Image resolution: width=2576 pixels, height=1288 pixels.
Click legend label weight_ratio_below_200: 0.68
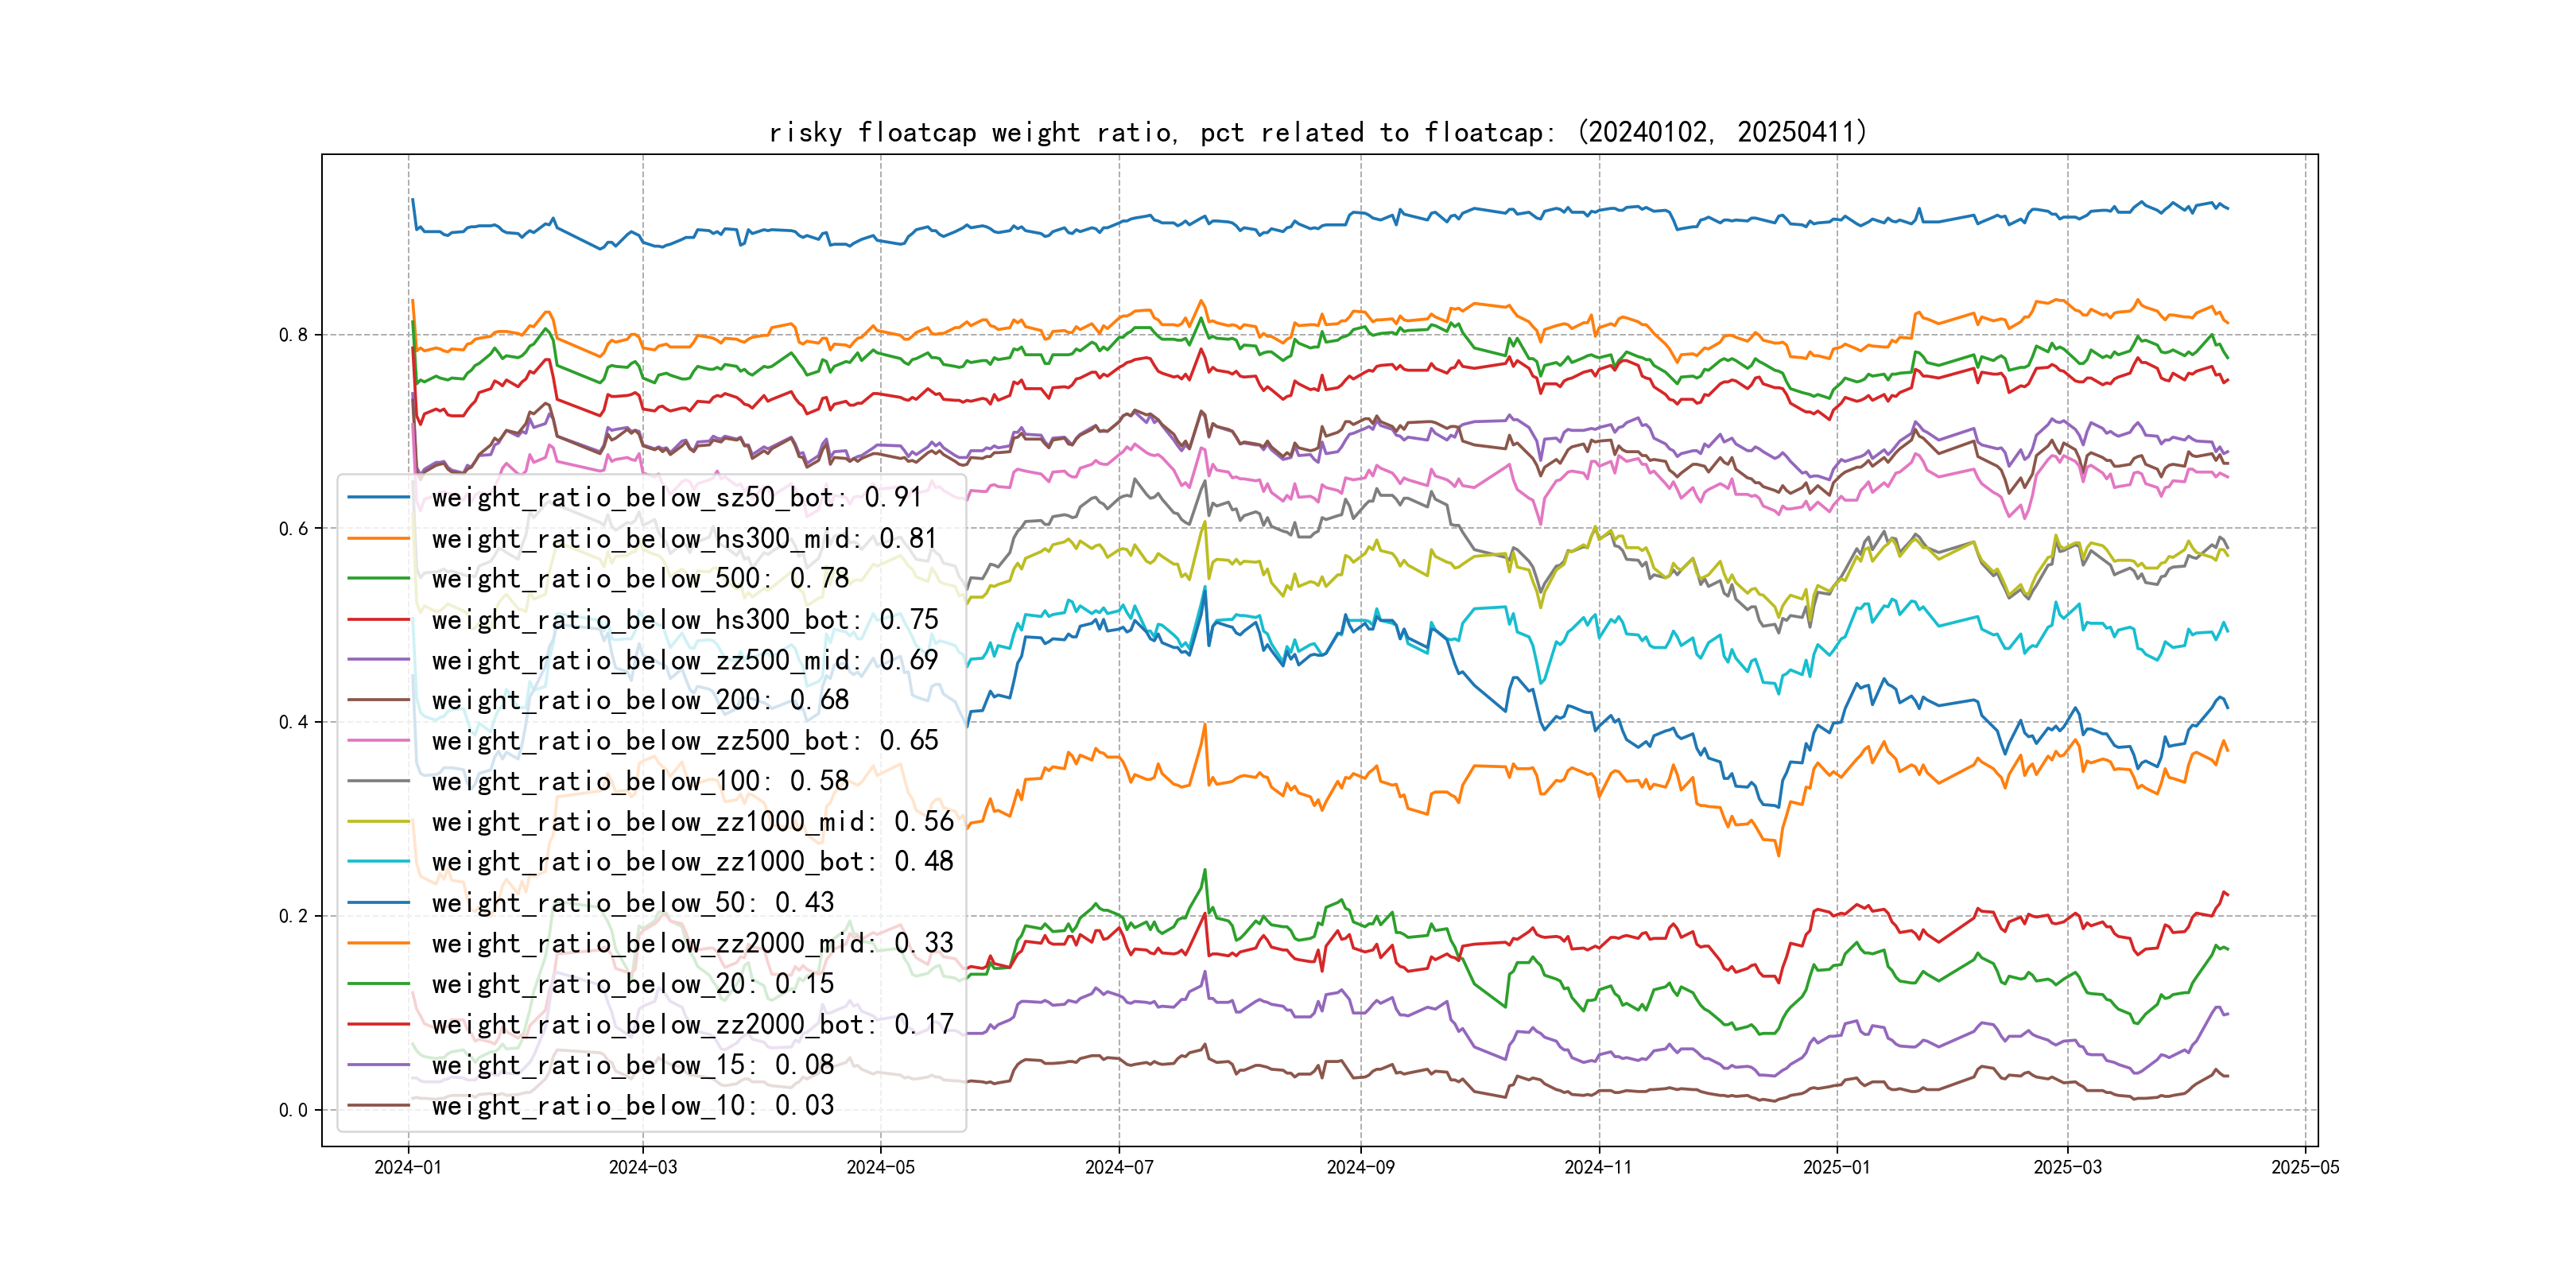coord(640,700)
